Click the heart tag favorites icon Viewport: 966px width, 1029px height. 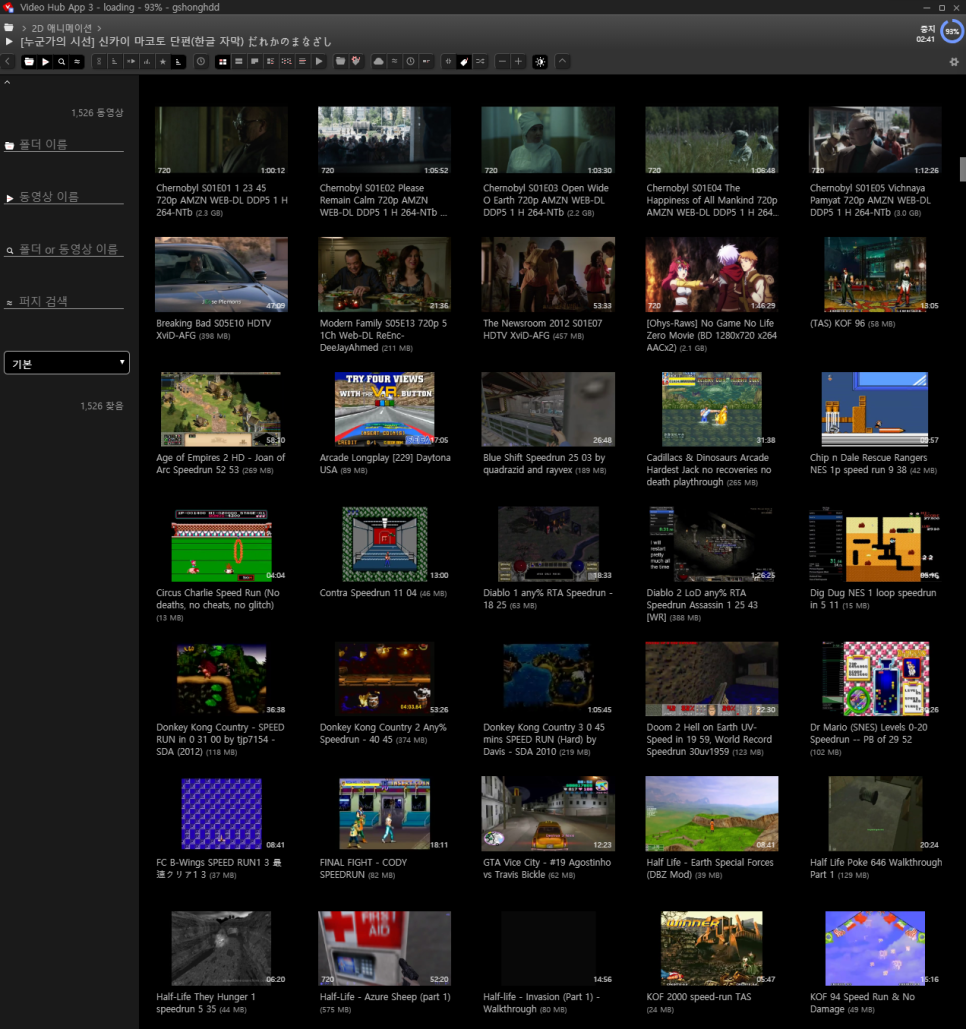(356, 61)
